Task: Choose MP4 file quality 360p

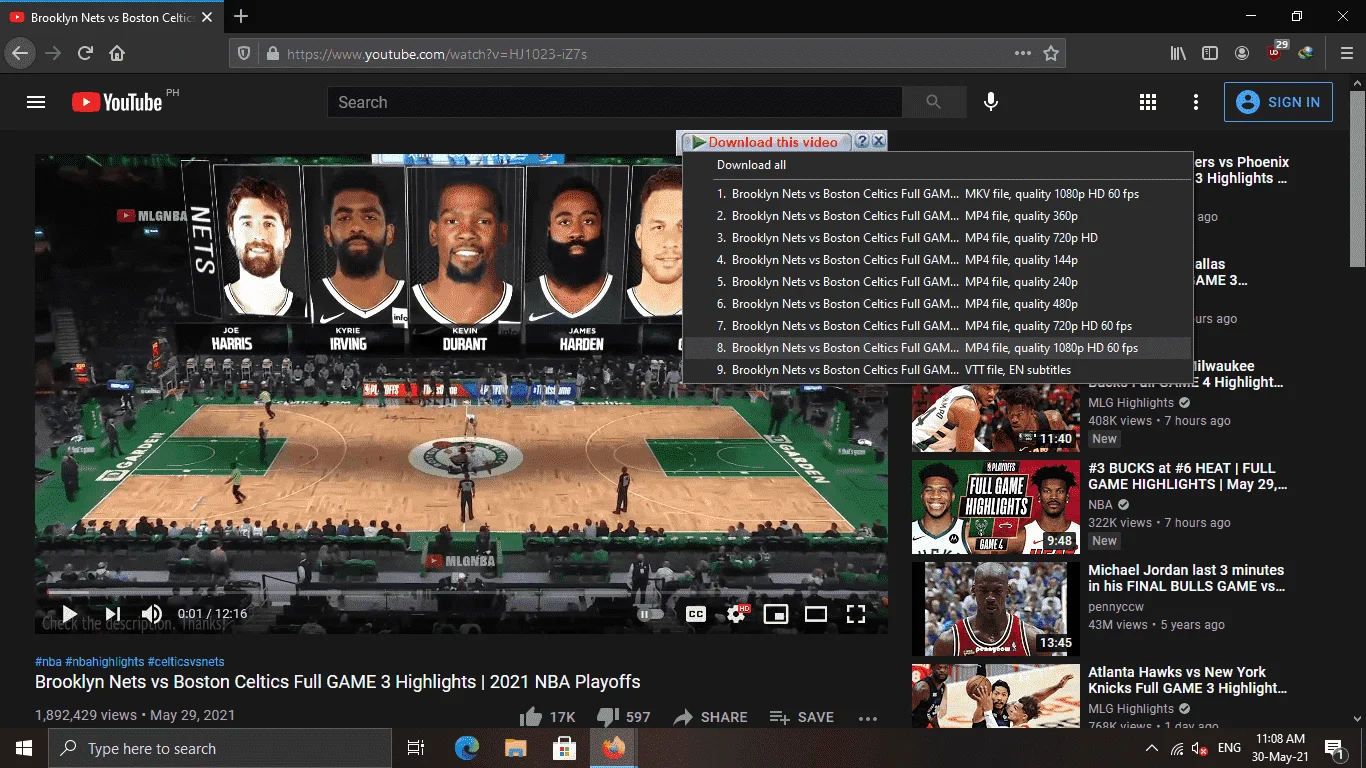Action: (938, 216)
